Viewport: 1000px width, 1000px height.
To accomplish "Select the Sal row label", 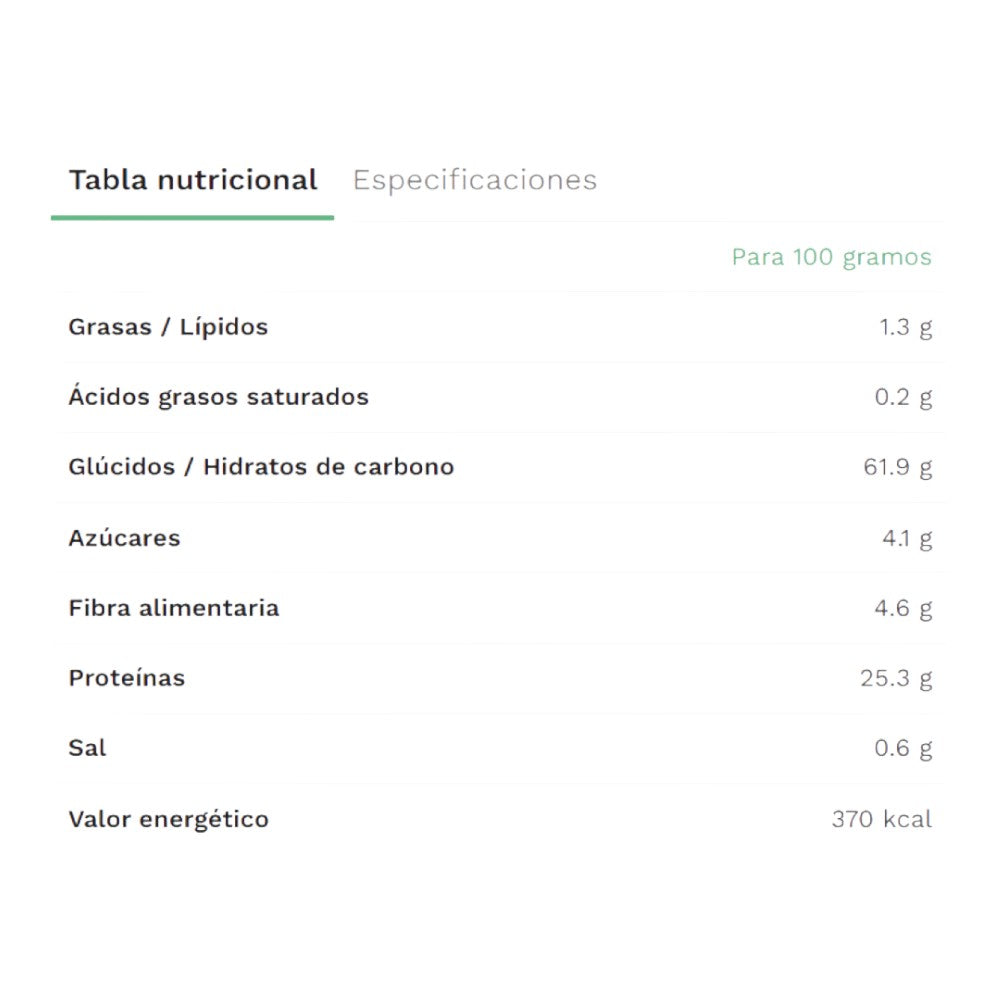I will point(87,748).
